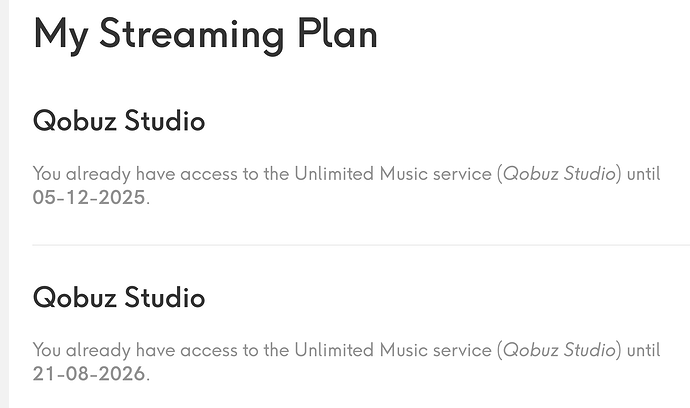Click the first "Qobuz Studio" subscription heading
The height and width of the screenshot is (408, 690).
click(x=119, y=121)
